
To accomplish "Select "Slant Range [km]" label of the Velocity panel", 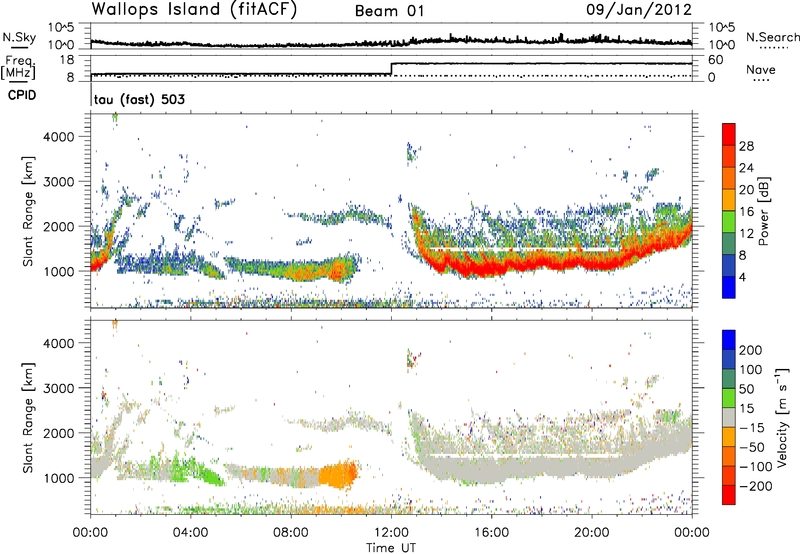I will coord(28,417).
